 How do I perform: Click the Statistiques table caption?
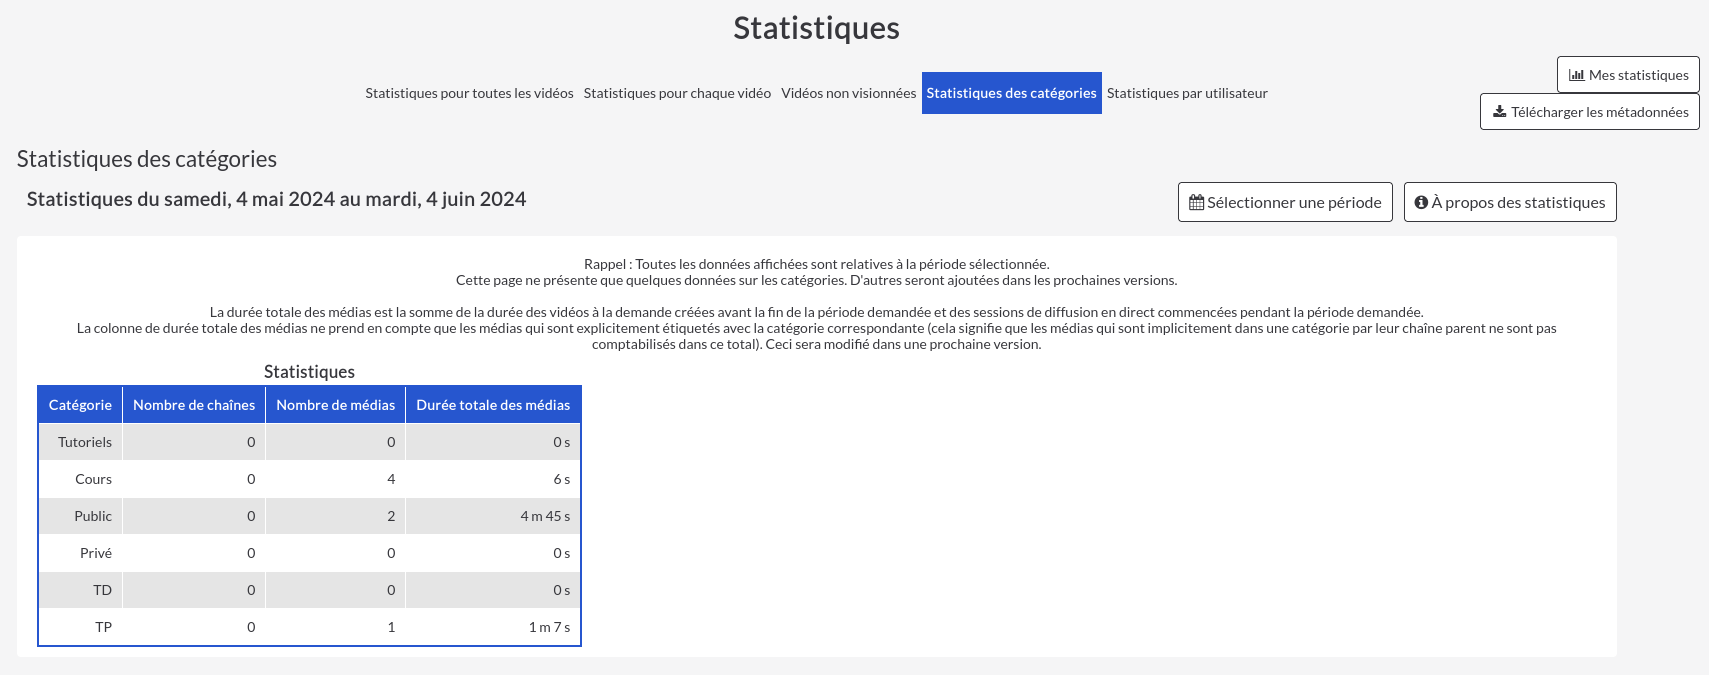point(309,372)
